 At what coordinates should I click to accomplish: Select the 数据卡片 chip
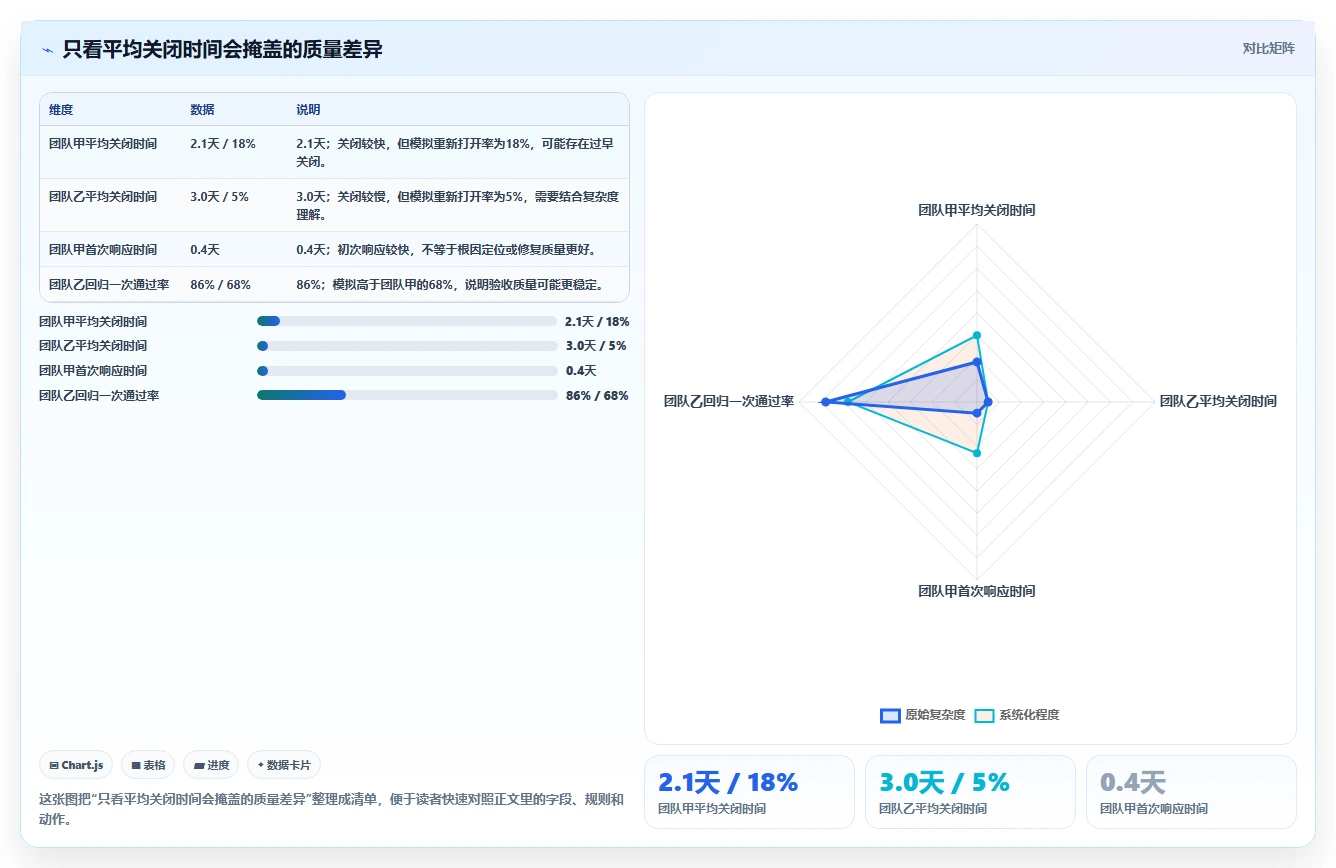(284, 765)
